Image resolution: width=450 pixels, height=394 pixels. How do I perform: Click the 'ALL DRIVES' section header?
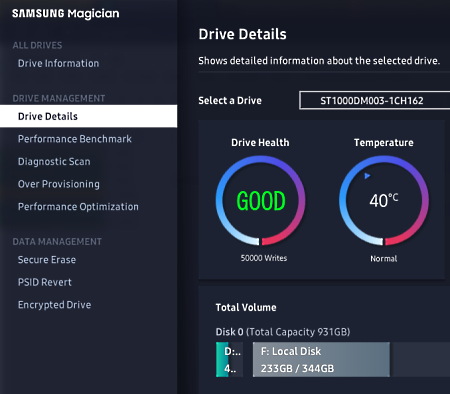coord(37,45)
